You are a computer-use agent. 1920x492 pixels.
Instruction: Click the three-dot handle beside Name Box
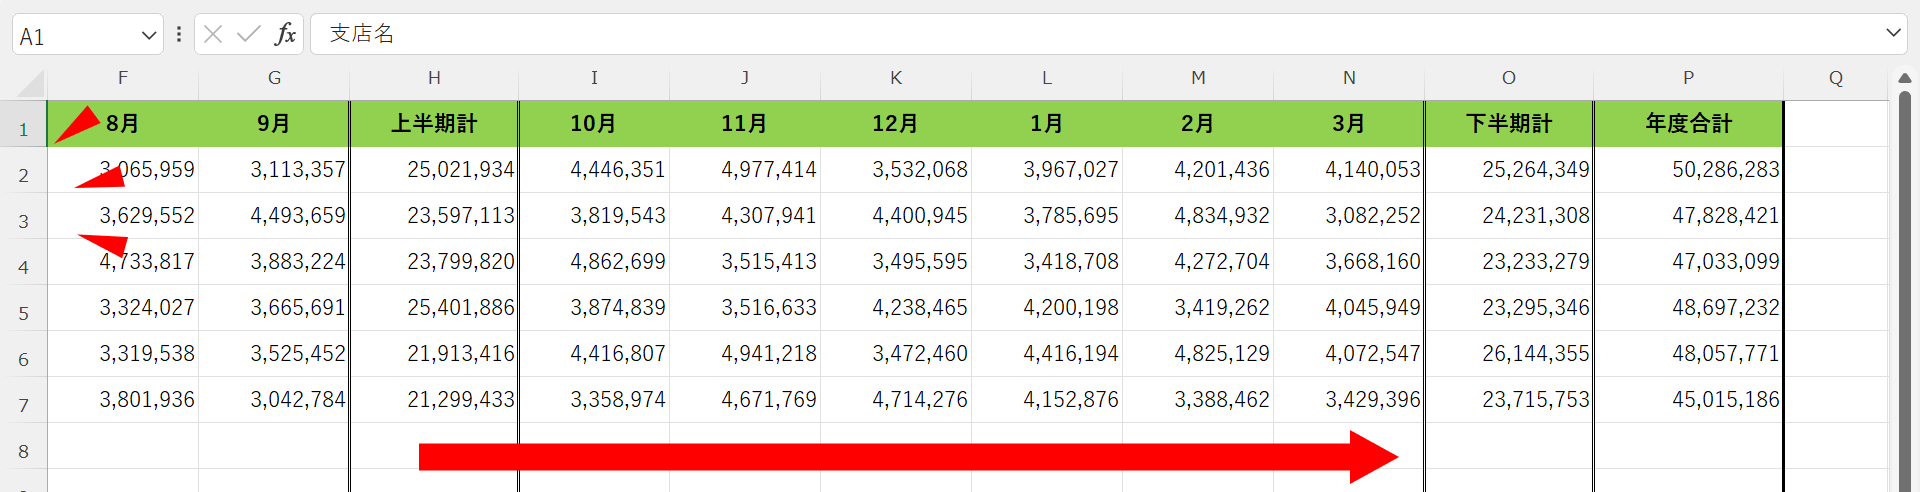[x=179, y=34]
